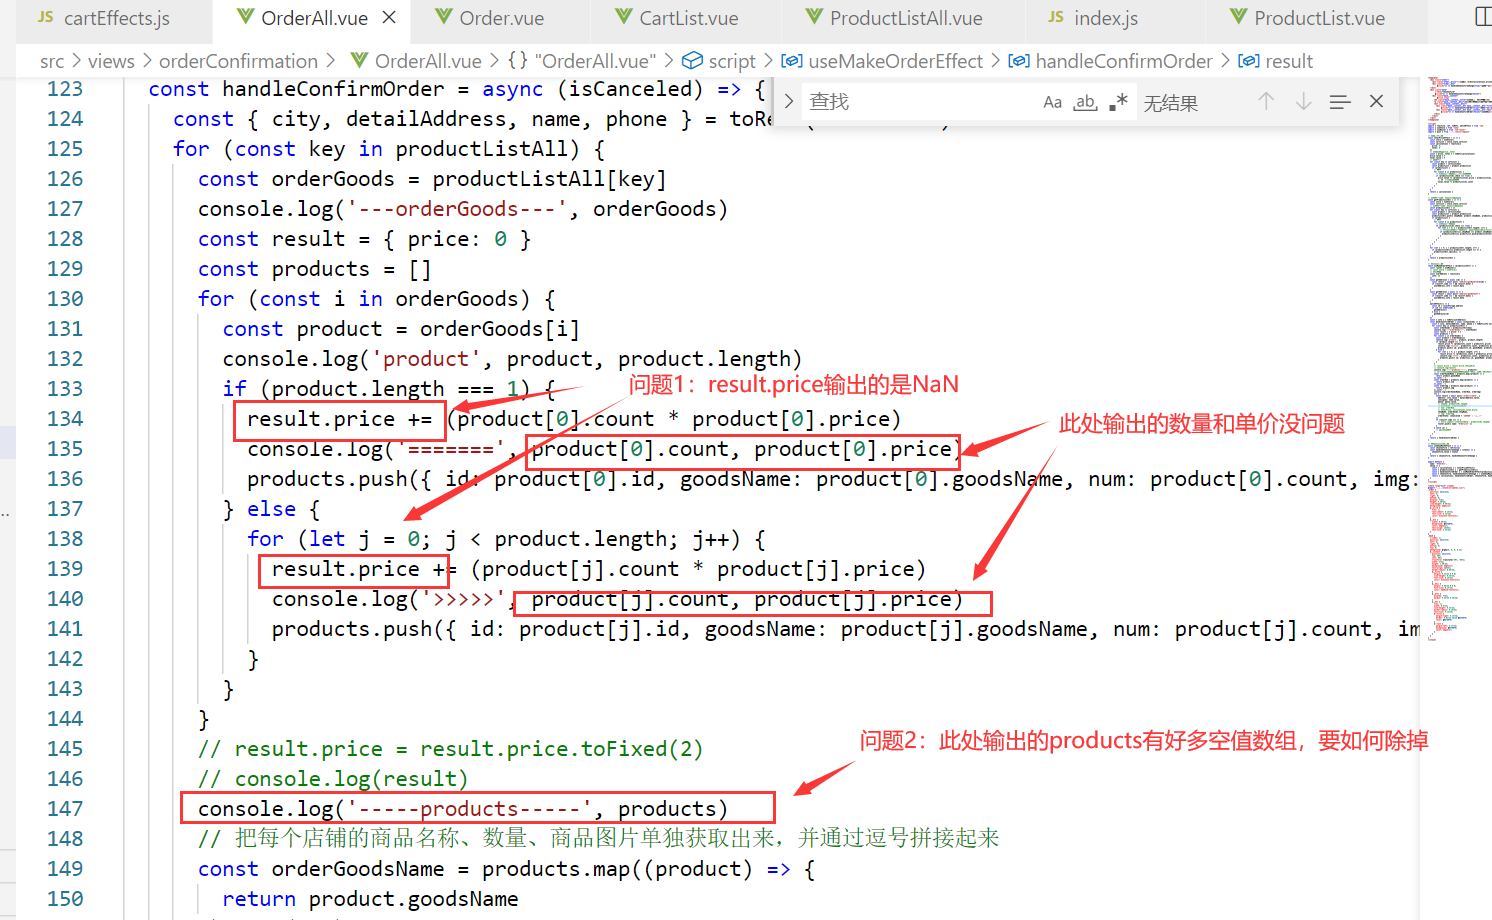Switch to the cartEffects.js tab
Image resolution: width=1492 pixels, height=920 pixels.
point(104,18)
